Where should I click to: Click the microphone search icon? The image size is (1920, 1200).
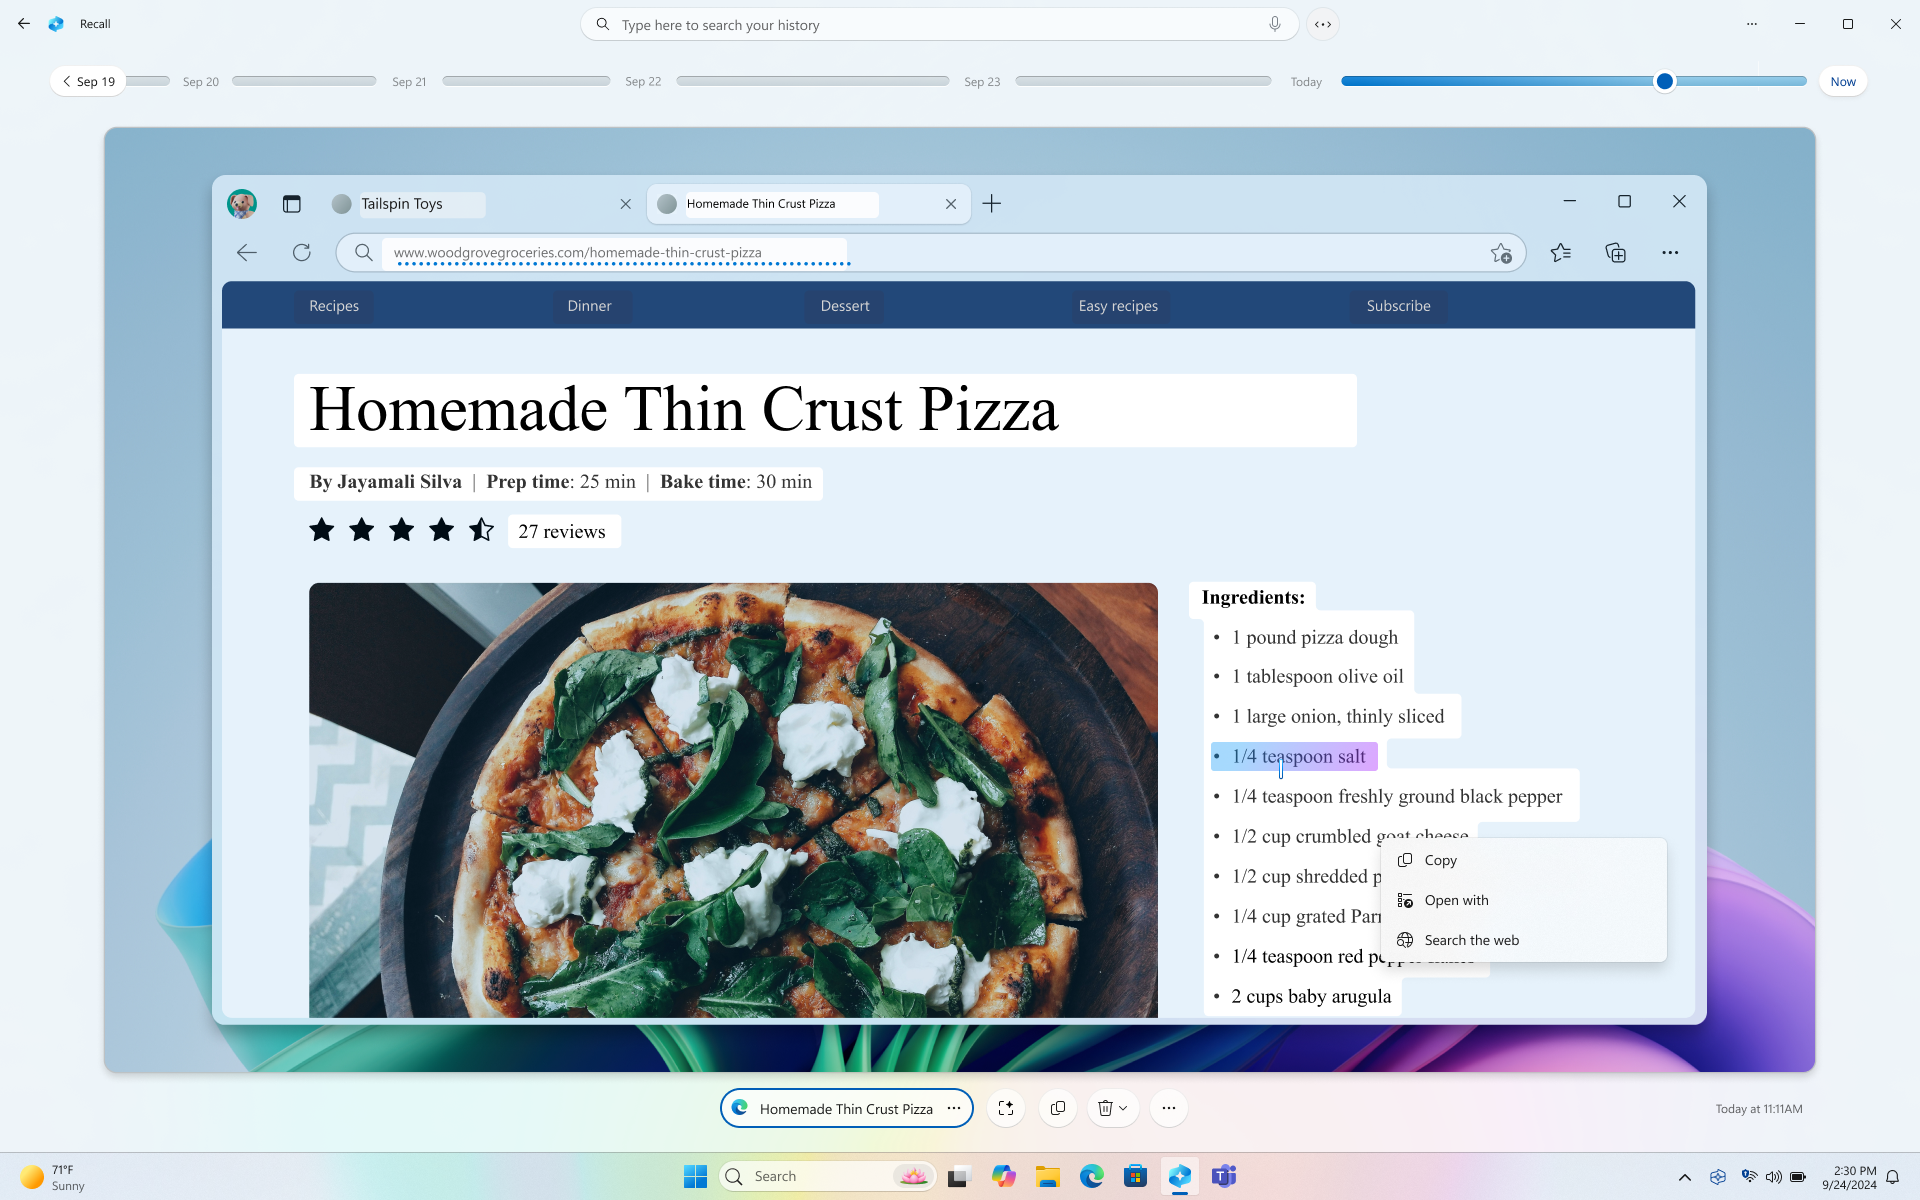pos(1274,25)
